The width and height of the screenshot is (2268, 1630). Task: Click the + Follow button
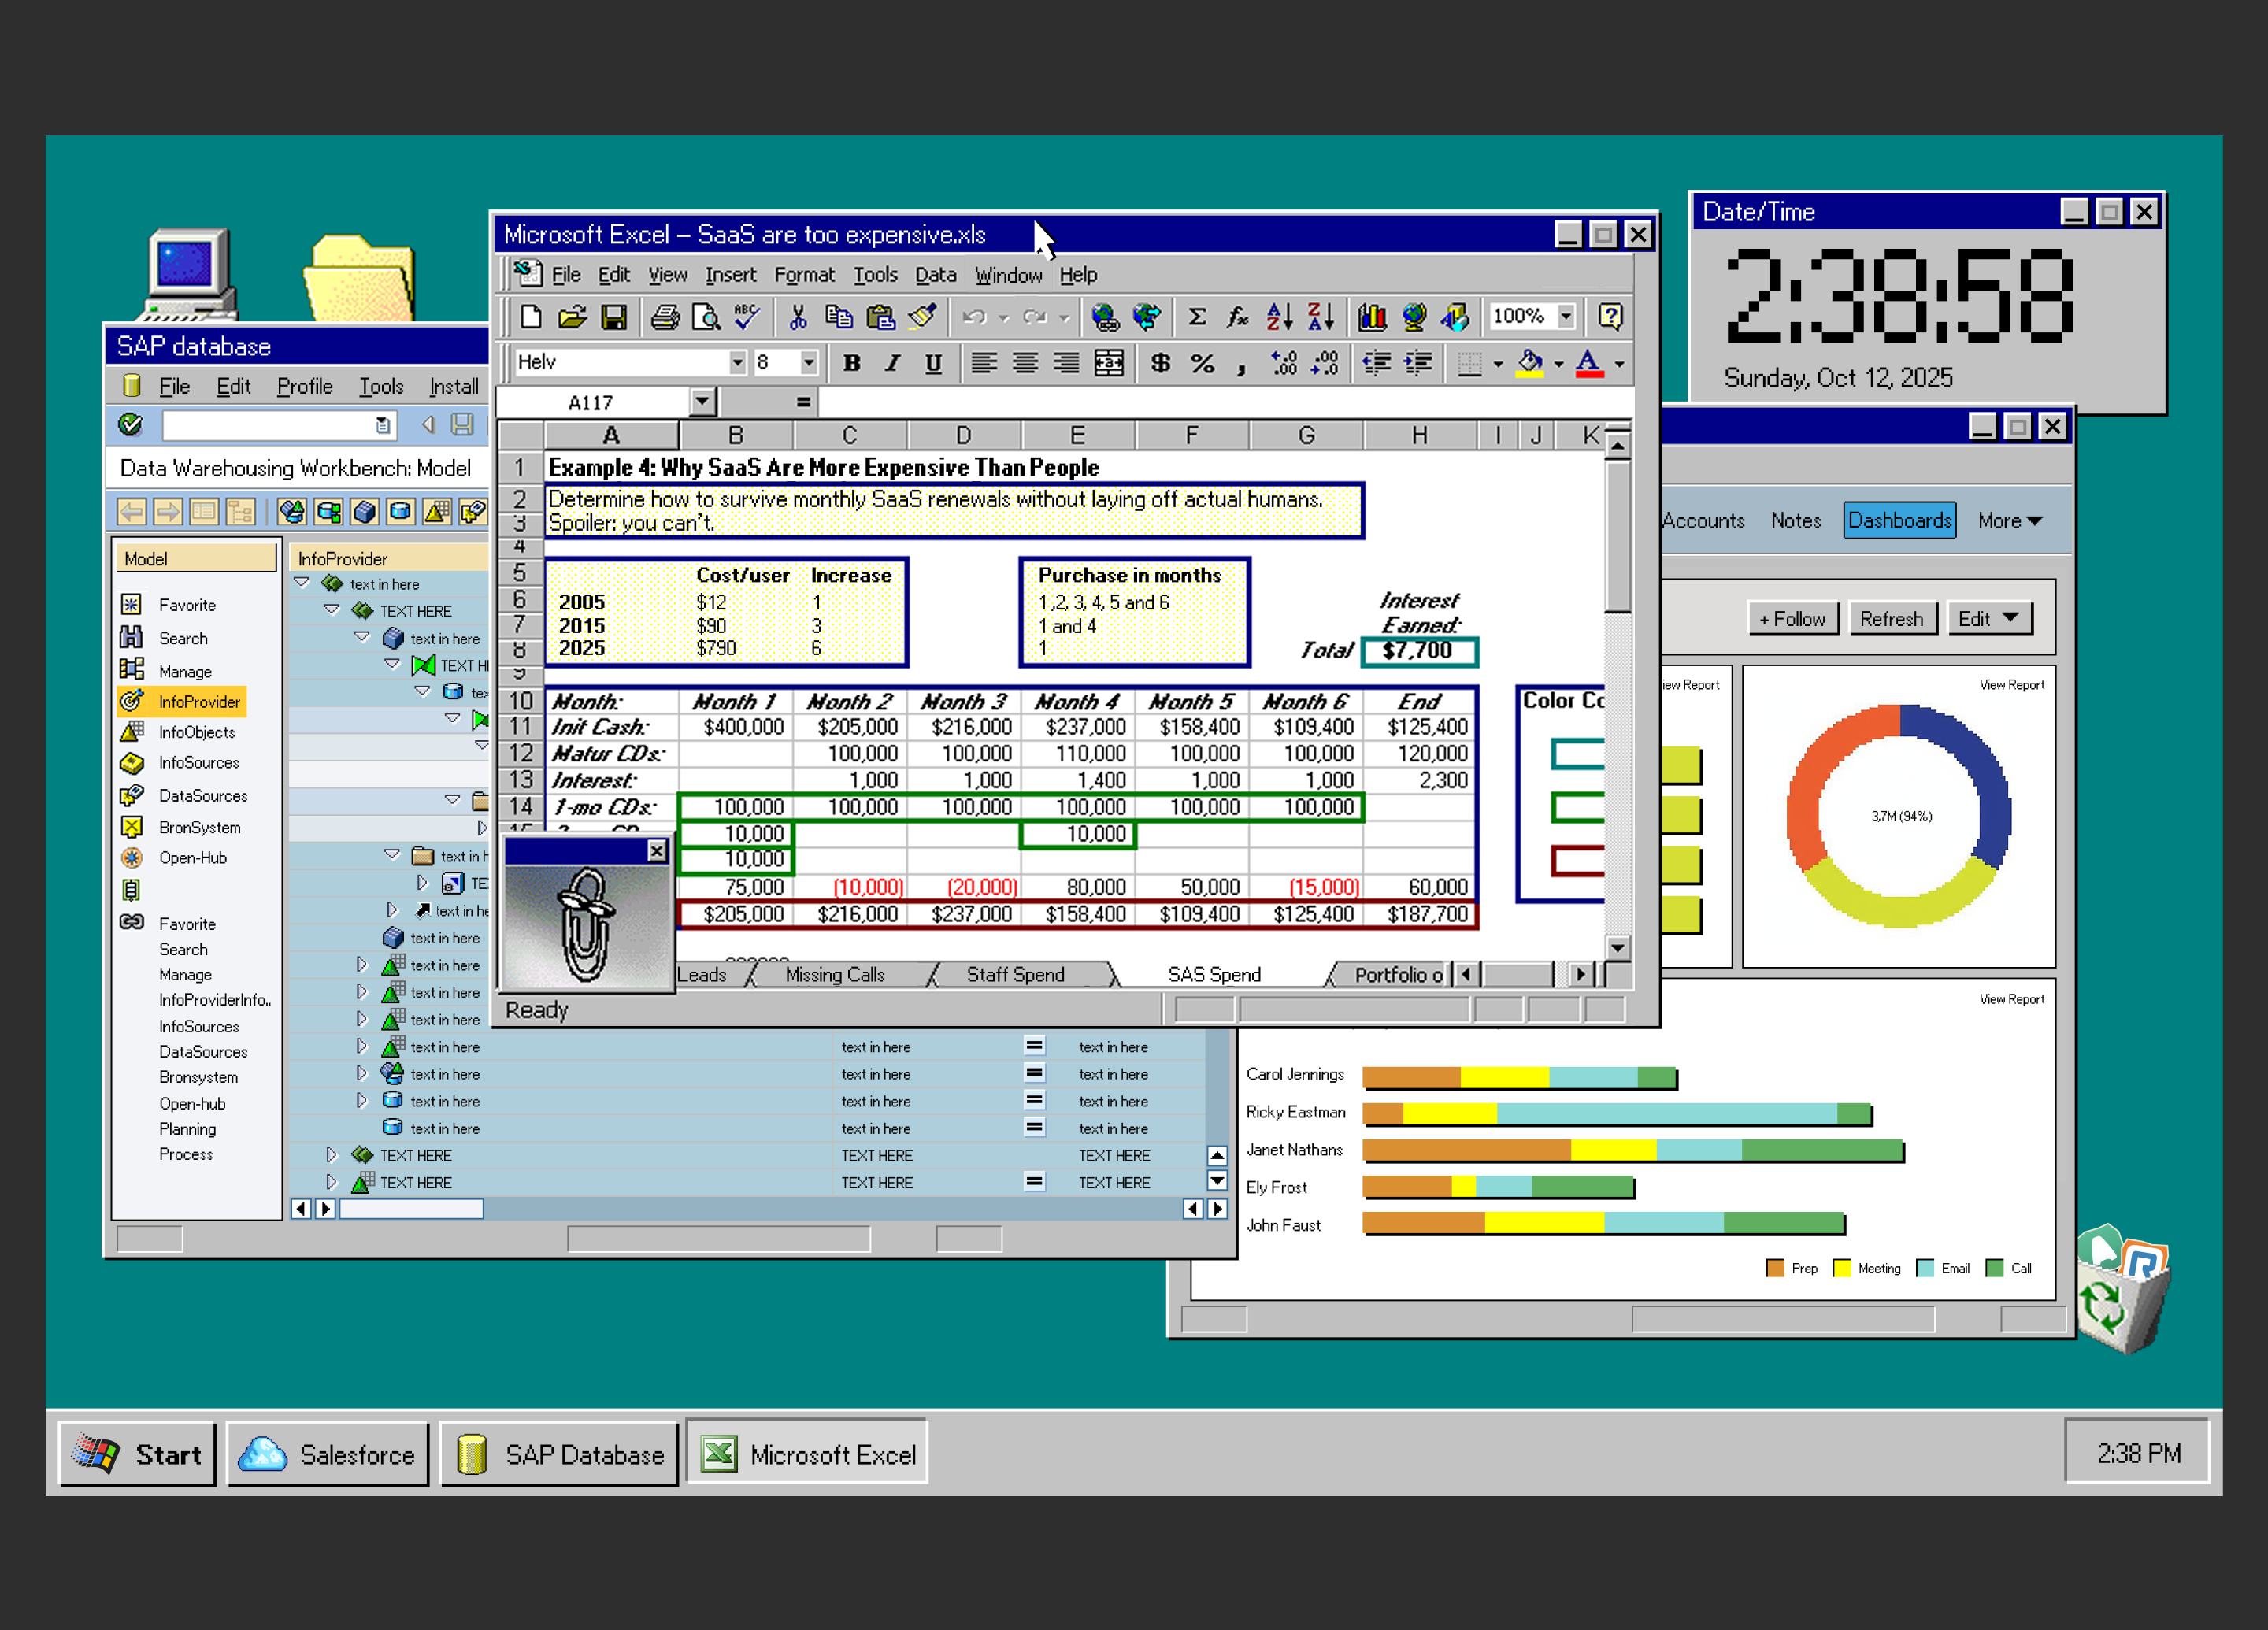(x=1792, y=618)
